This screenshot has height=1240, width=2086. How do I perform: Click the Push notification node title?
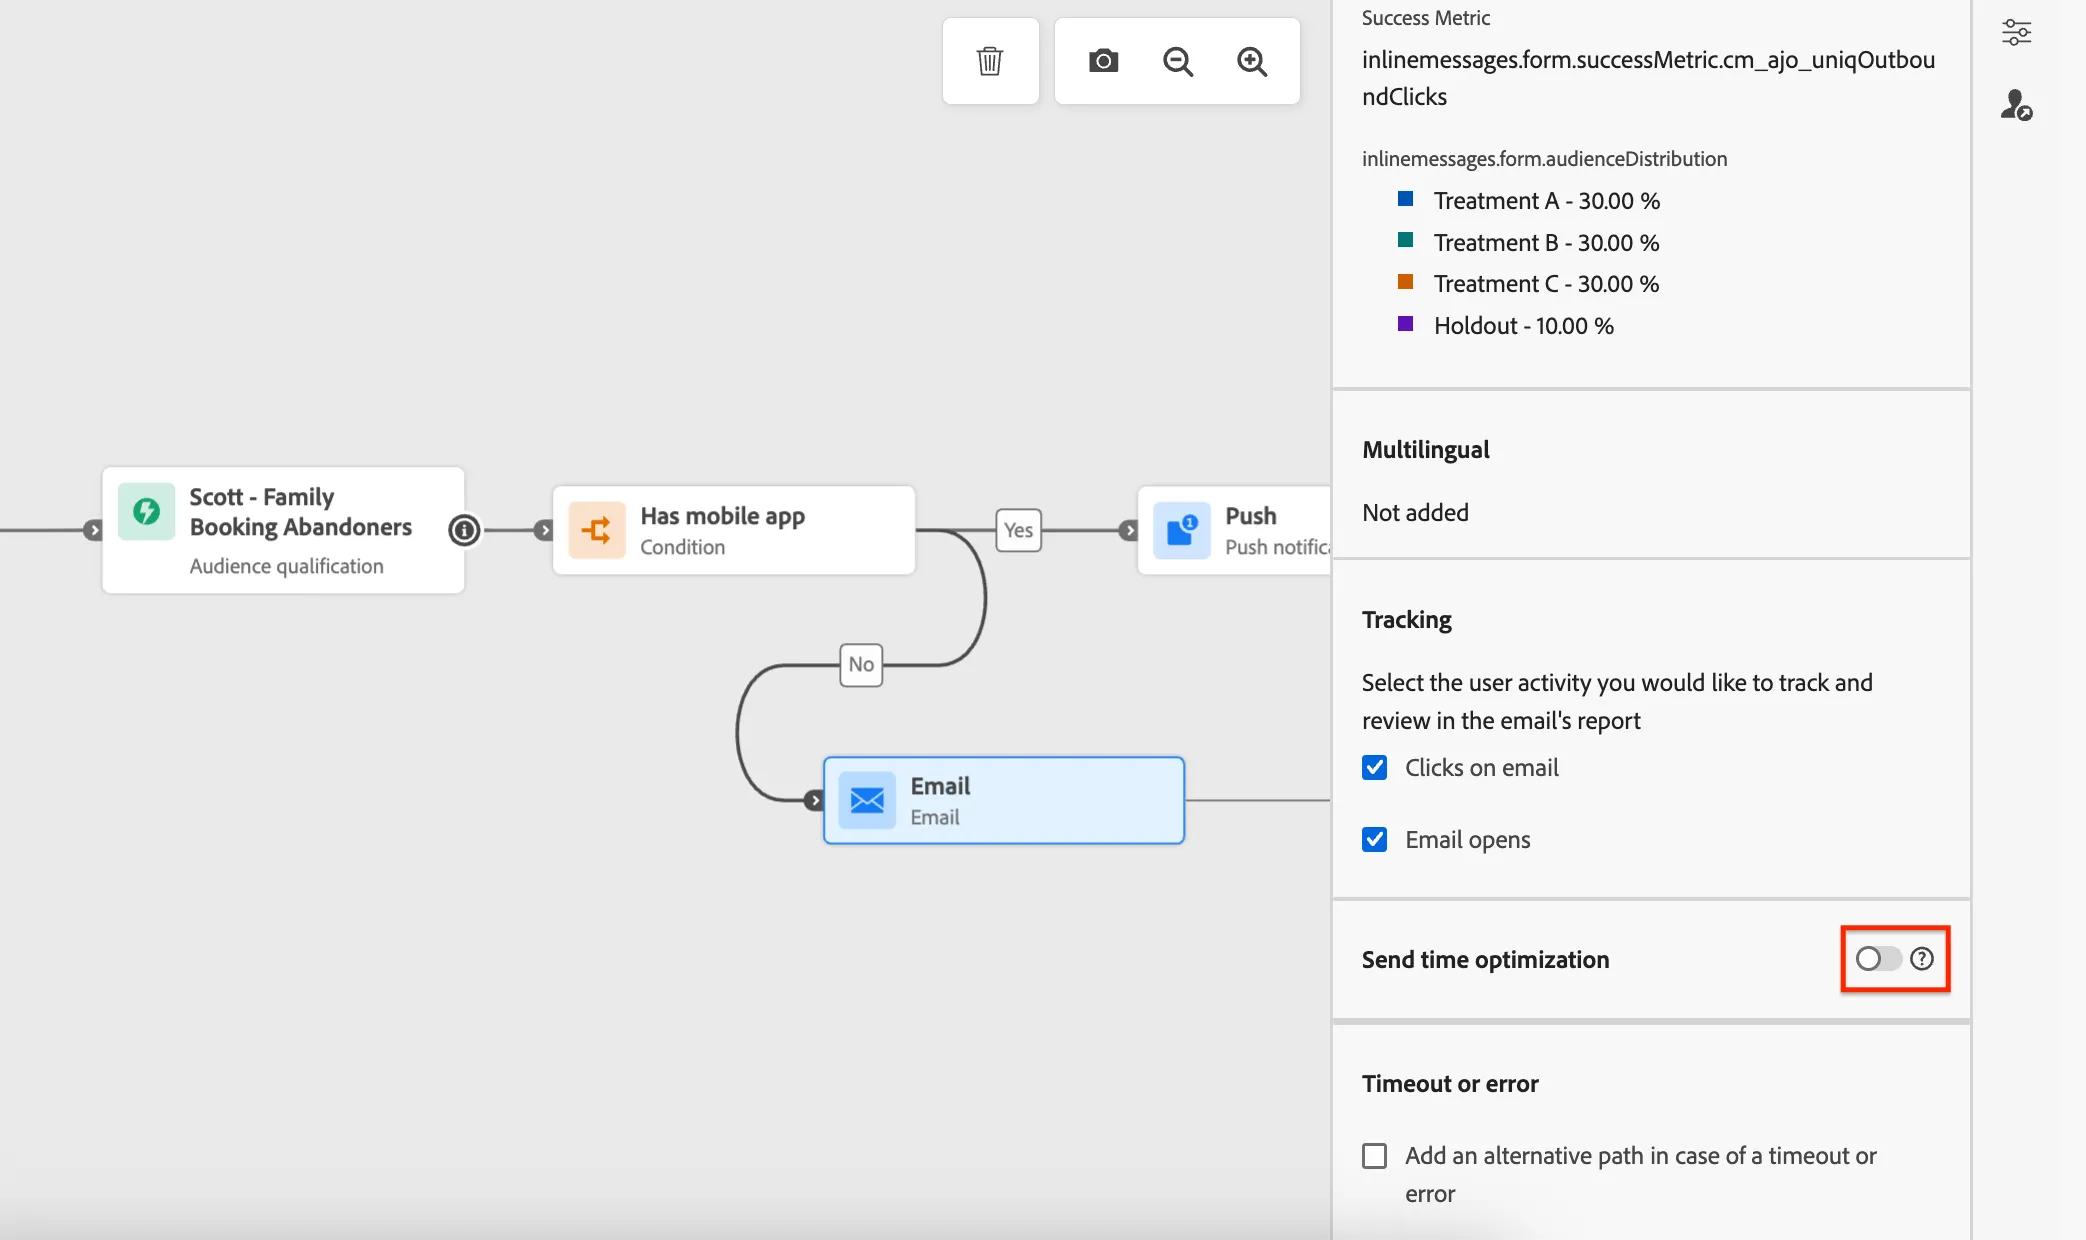coord(1251,516)
